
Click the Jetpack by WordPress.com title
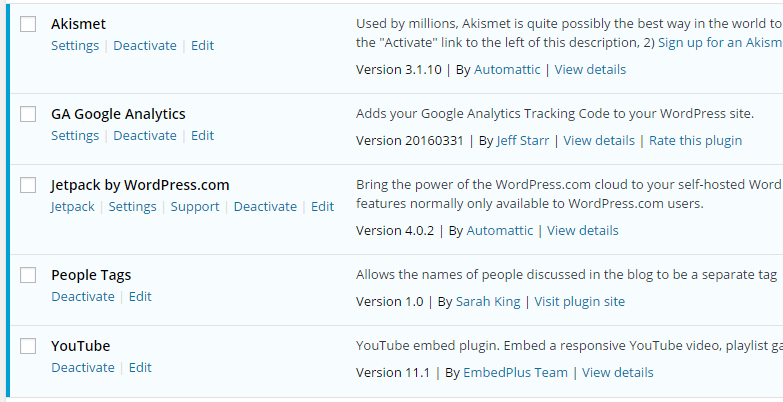(140, 185)
